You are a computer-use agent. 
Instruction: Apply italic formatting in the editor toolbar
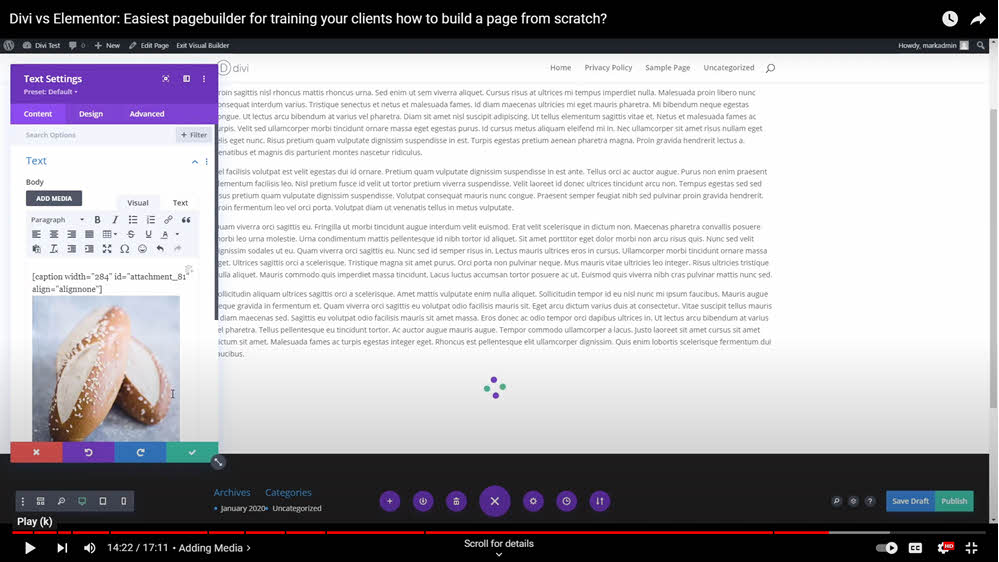115,220
